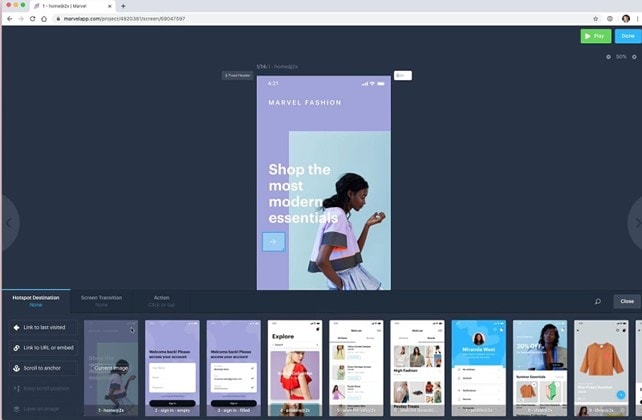Switch to the Hotspot Destination tab
This screenshot has width=642, height=420.
(36, 301)
